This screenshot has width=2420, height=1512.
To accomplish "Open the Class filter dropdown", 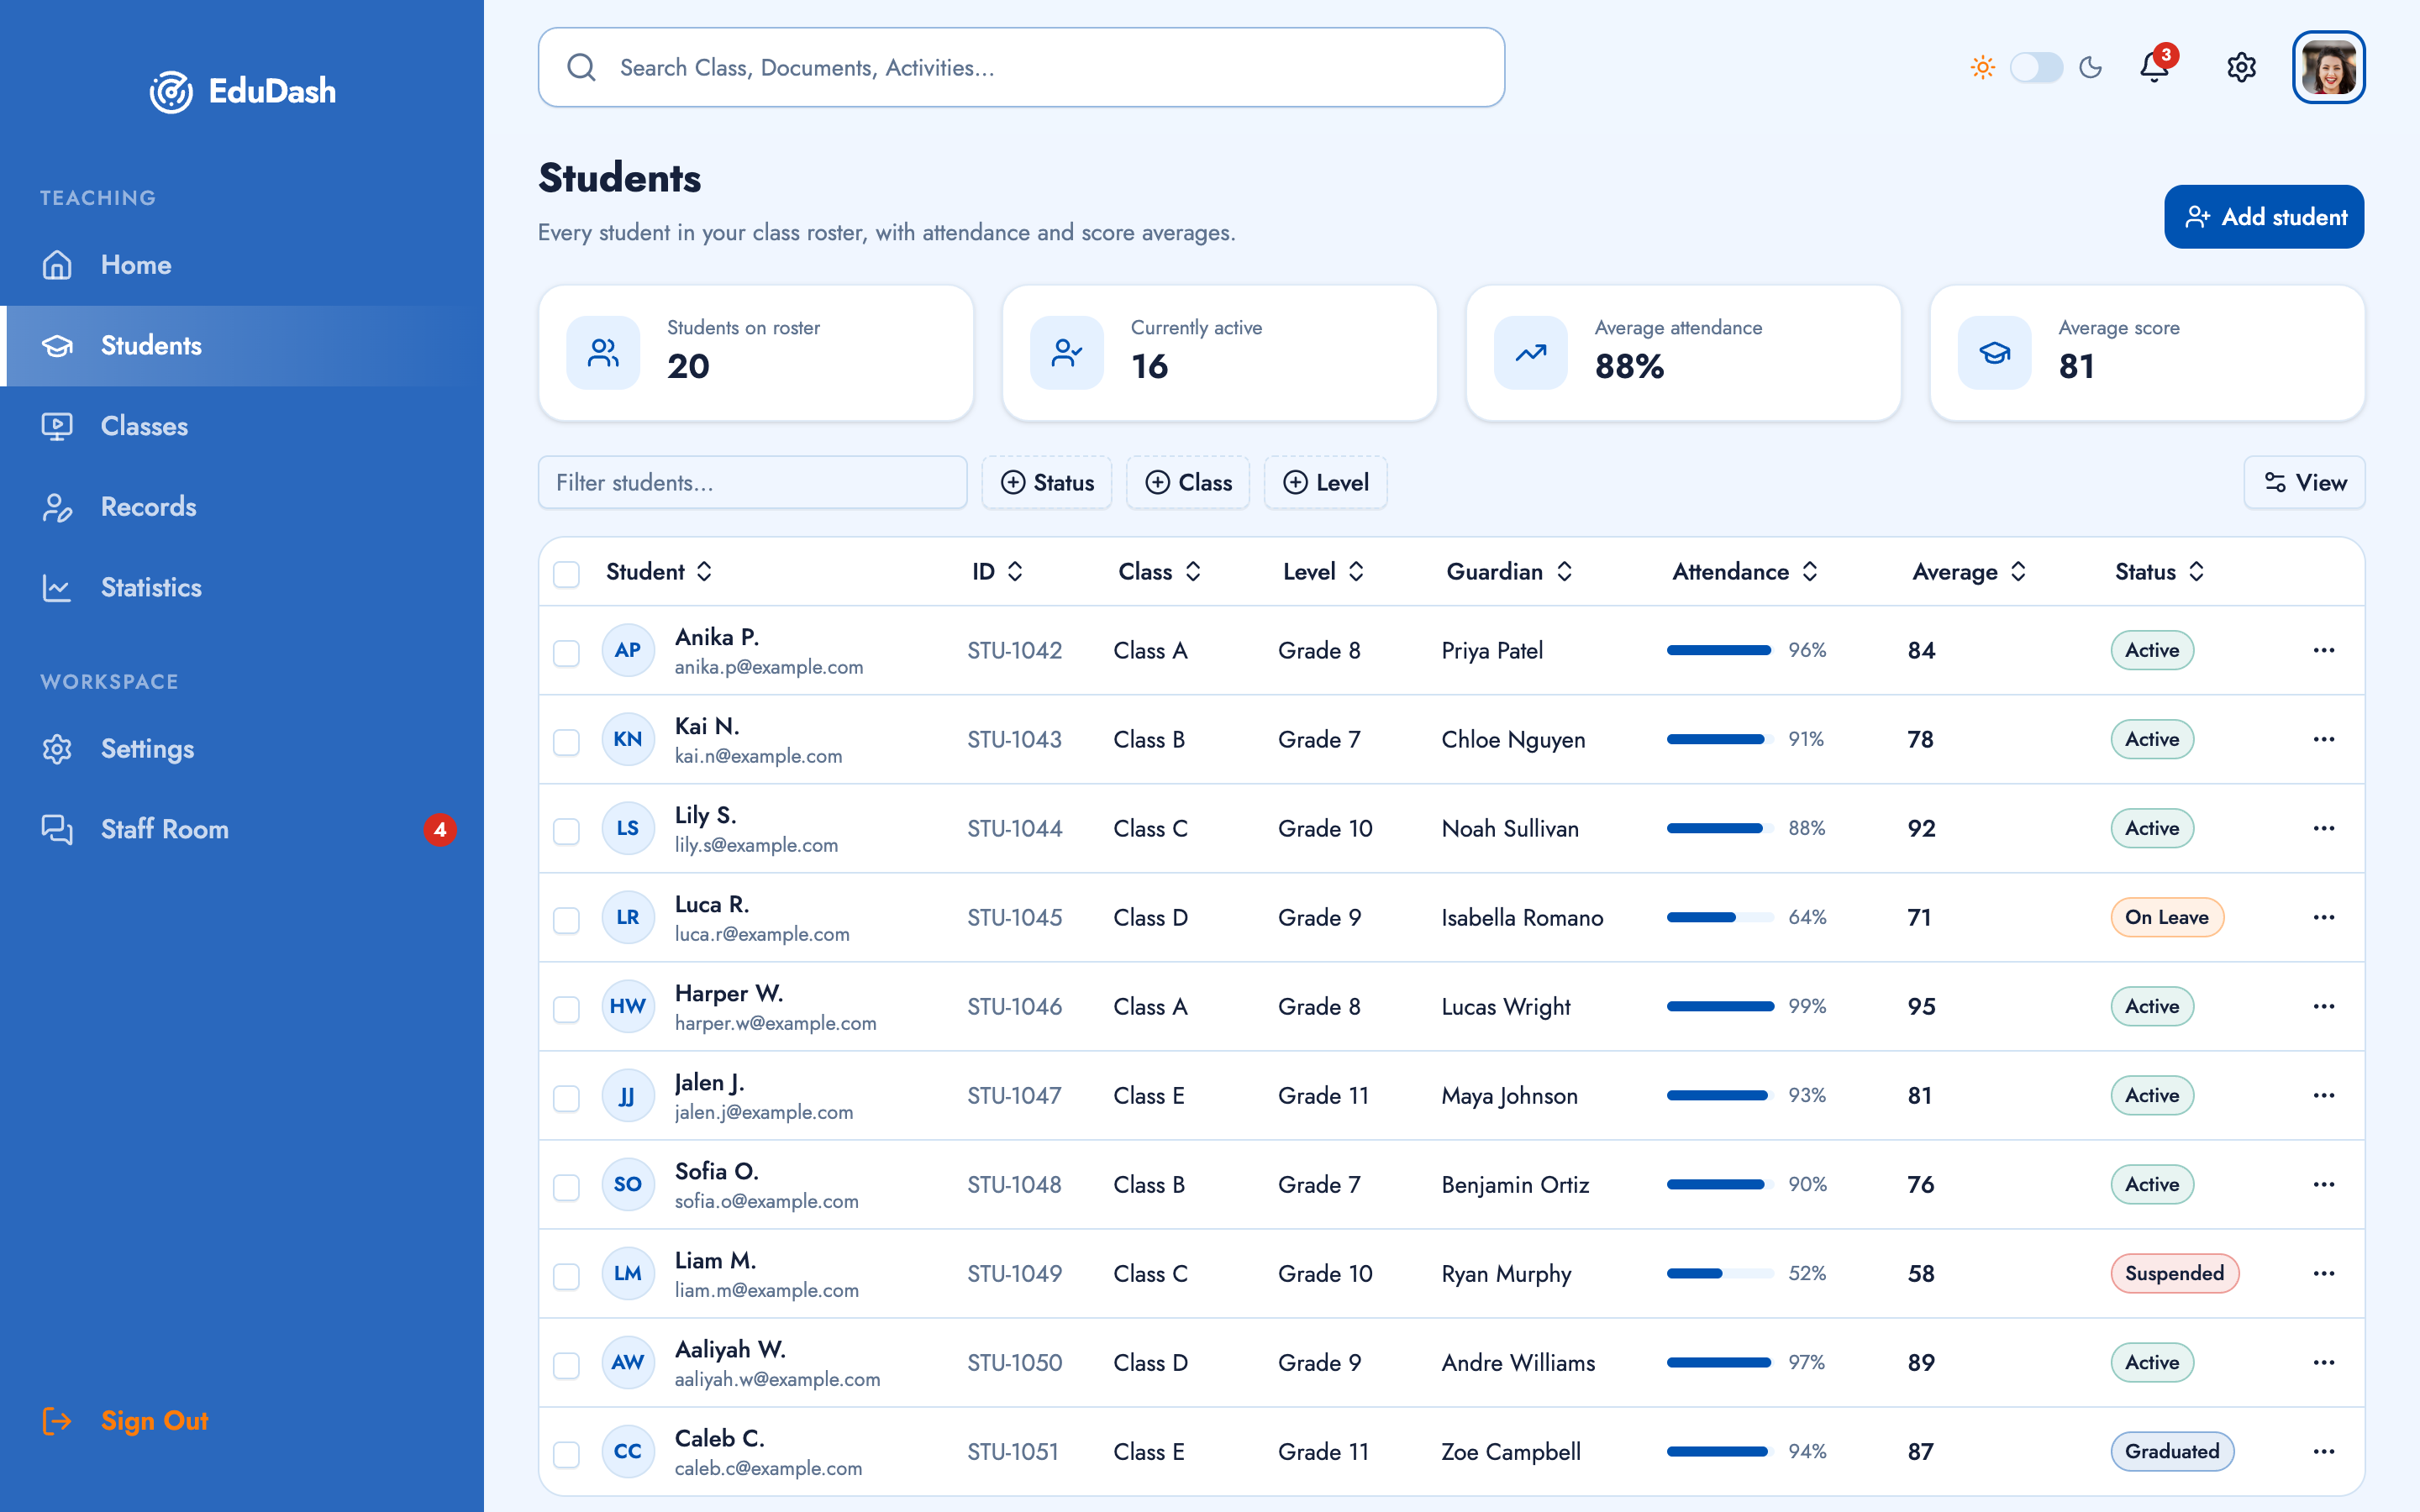I will tap(1188, 482).
